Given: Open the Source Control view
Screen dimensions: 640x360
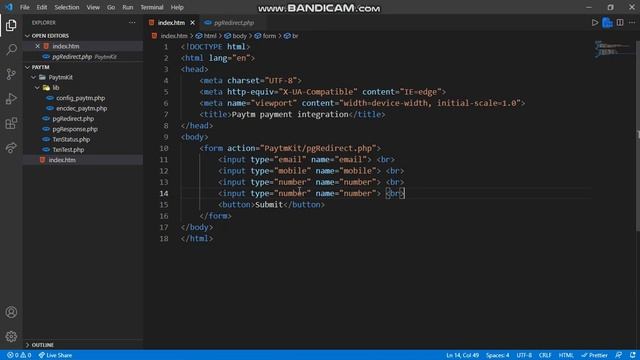Looking at the screenshot, I should 11,74.
